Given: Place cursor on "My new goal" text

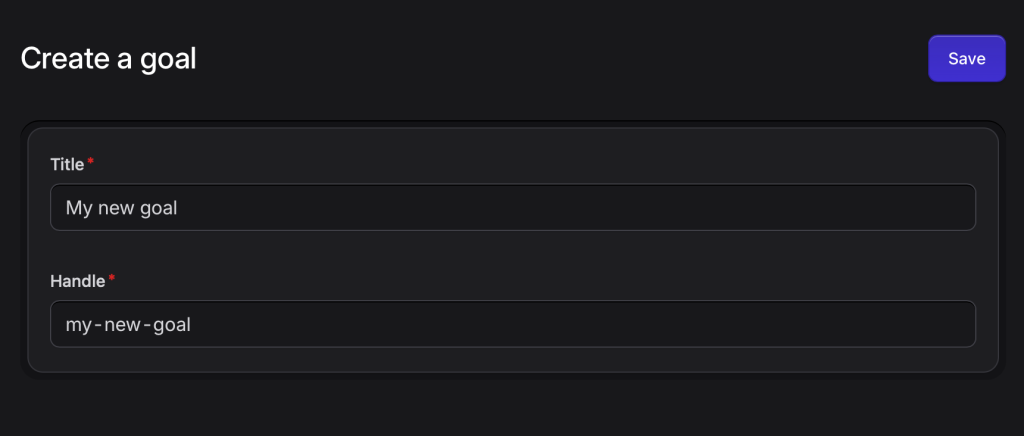Looking at the screenshot, I should click(x=121, y=208).
